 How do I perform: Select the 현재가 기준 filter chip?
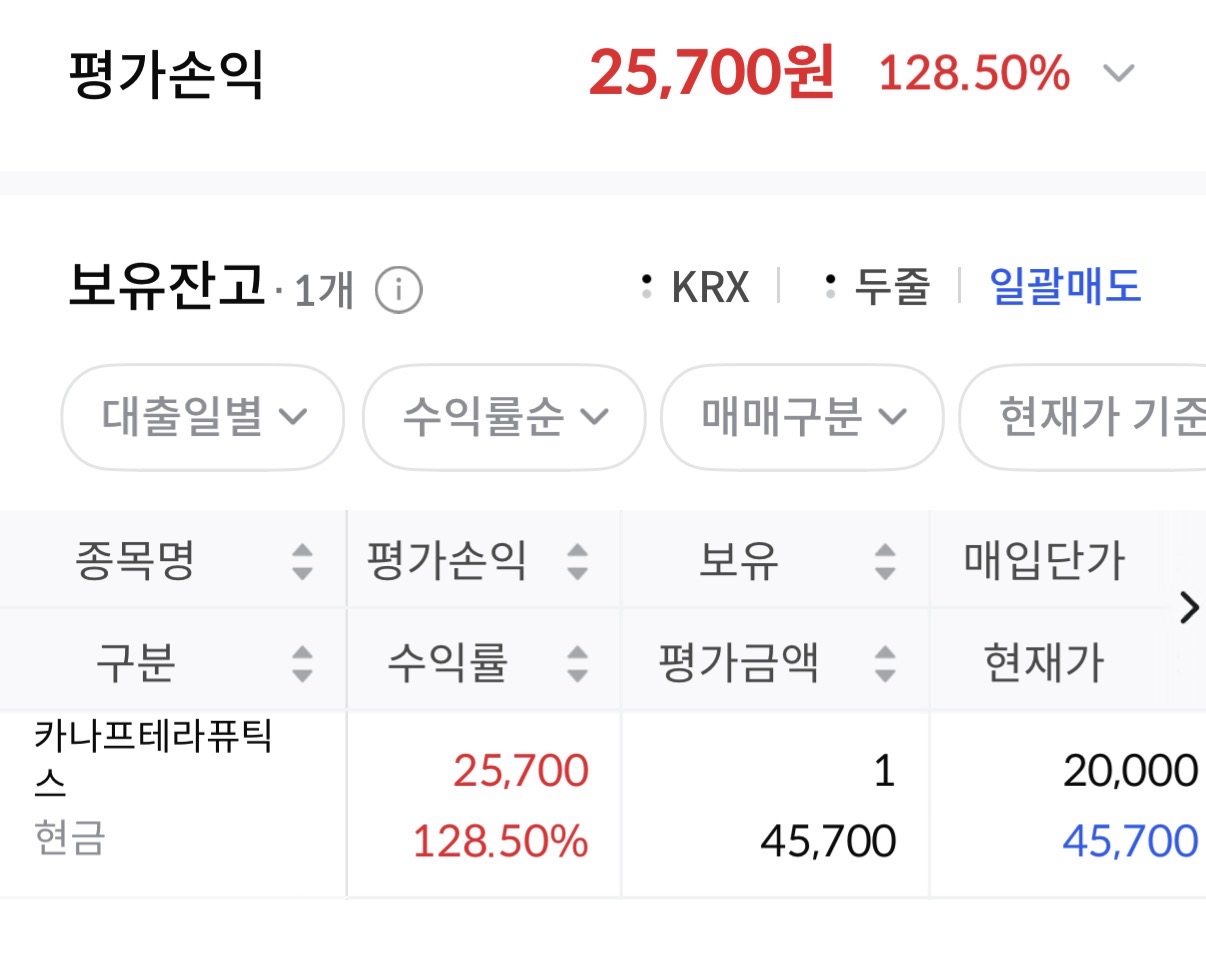(x=1090, y=417)
